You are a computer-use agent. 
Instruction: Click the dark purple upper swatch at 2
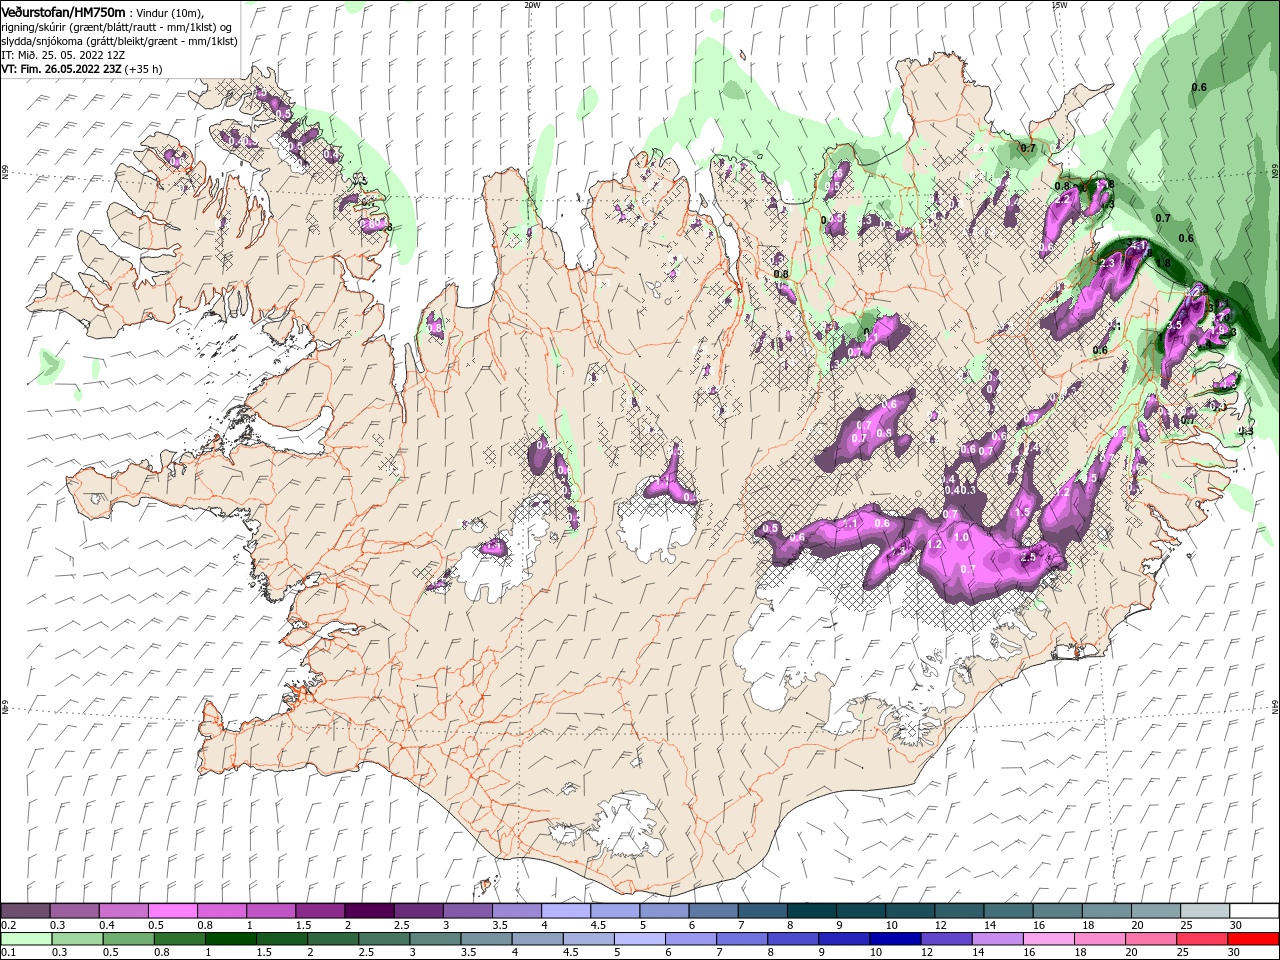[368, 911]
